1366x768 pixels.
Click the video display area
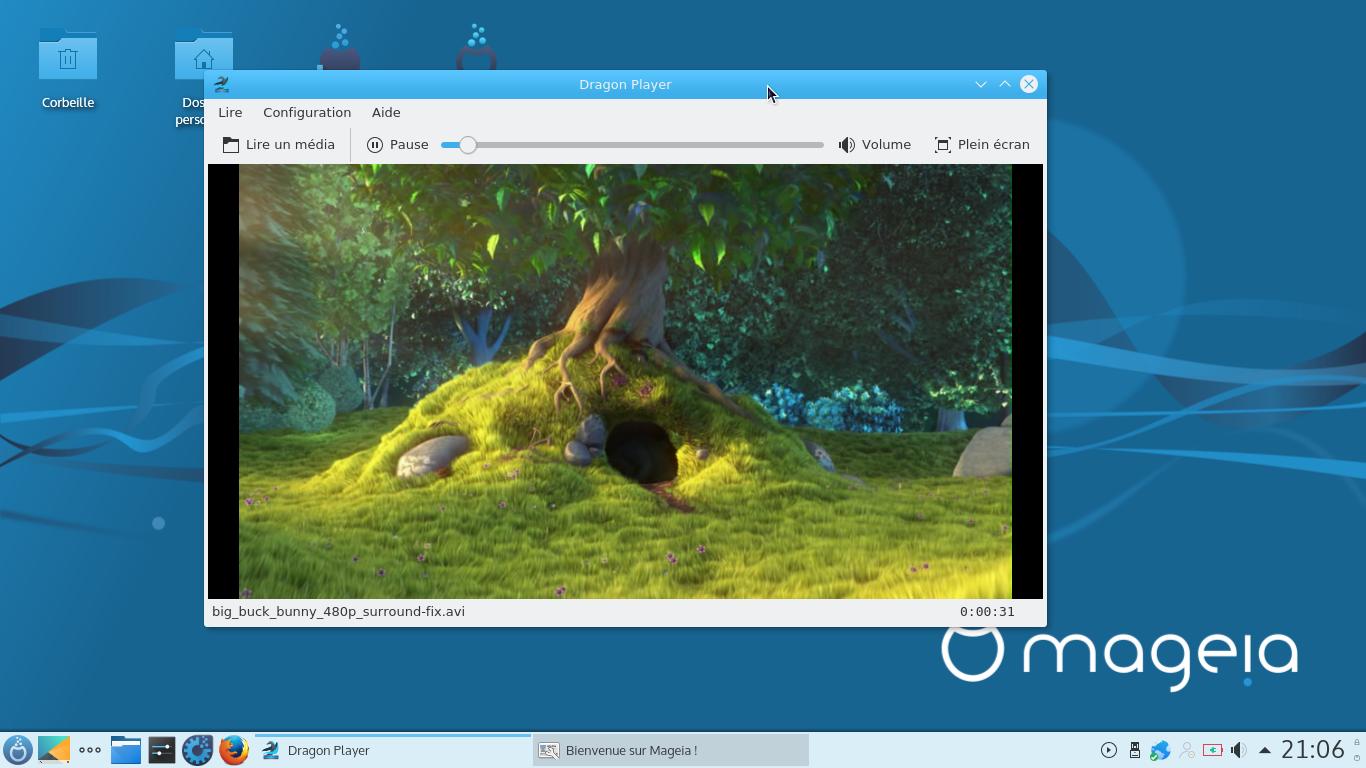point(625,381)
